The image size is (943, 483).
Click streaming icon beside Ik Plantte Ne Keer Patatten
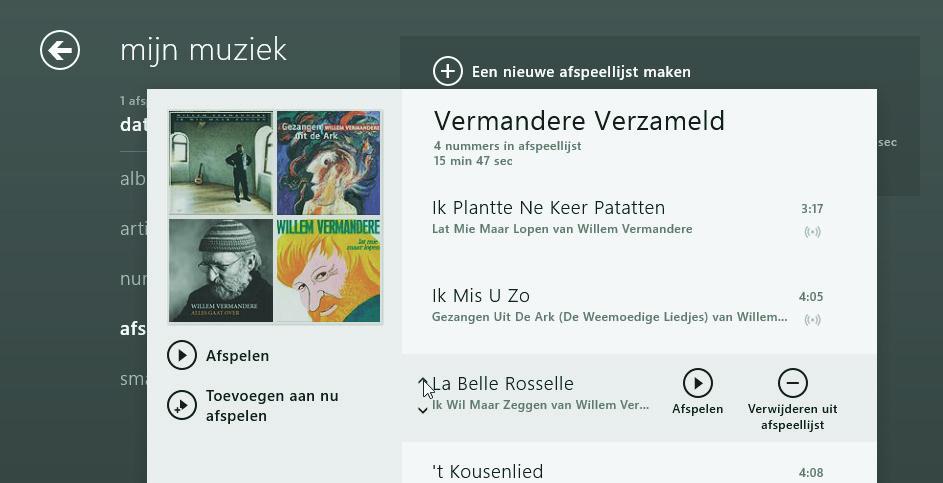point(812,232)
